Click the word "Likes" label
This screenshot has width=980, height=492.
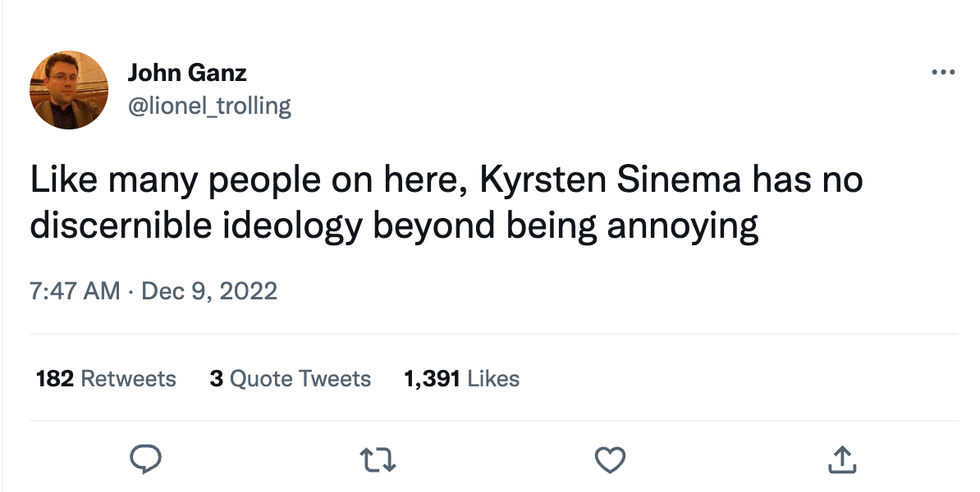[x=493, y=379]
